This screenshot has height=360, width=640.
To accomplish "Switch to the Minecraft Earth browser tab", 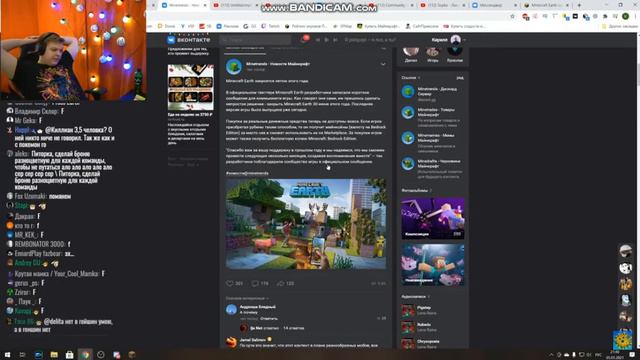I will point(547,5).
